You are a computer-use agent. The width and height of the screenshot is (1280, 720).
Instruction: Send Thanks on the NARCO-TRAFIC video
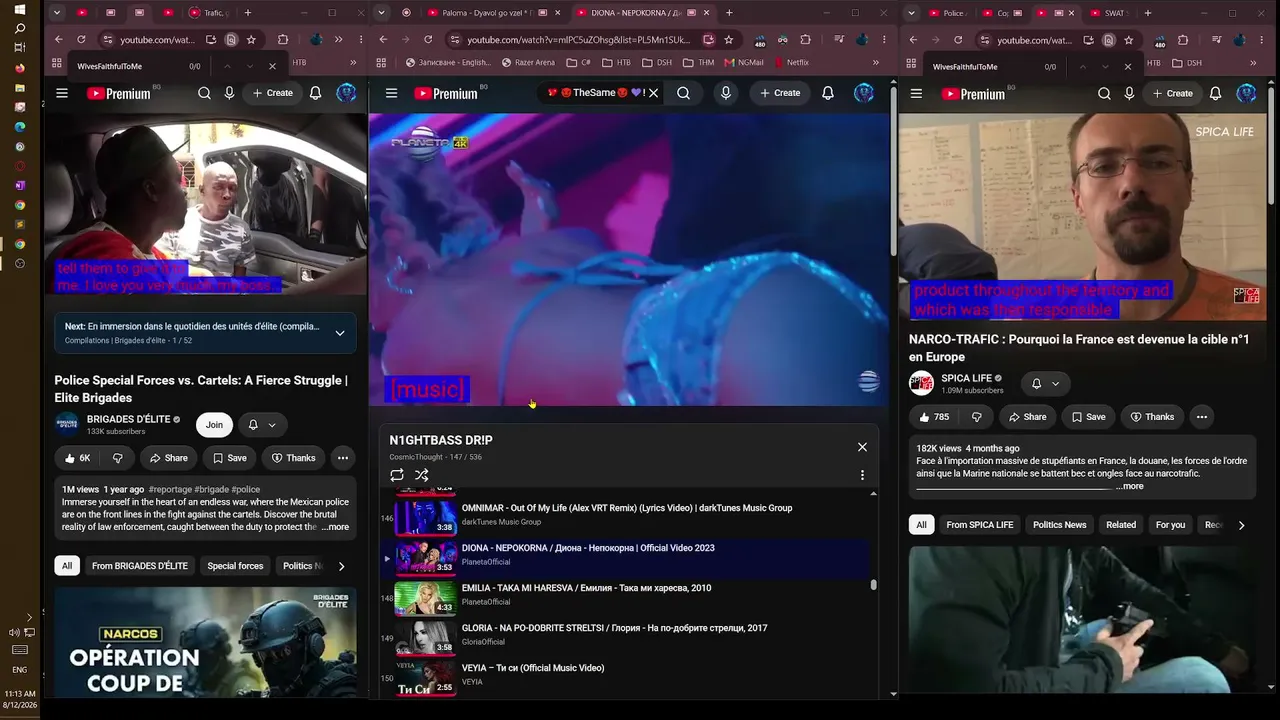click(x=1151, y=417)
